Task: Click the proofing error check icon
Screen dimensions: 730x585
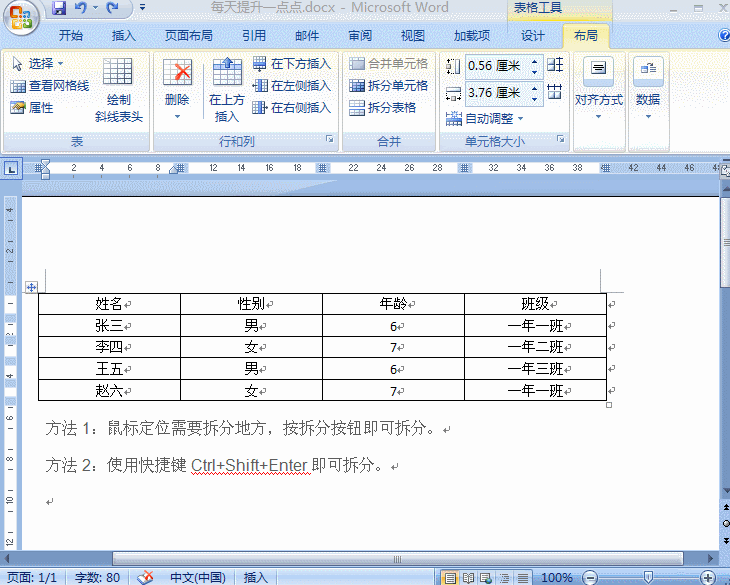Action: (x=145, y=578)
